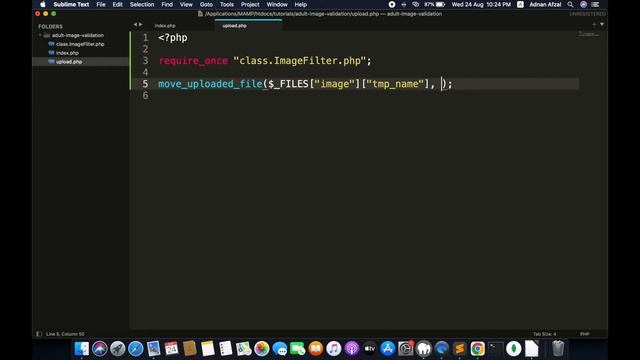The image size is (640, 360).
Task: Open the tab list dropdown arrow
Action: [602, 24]
